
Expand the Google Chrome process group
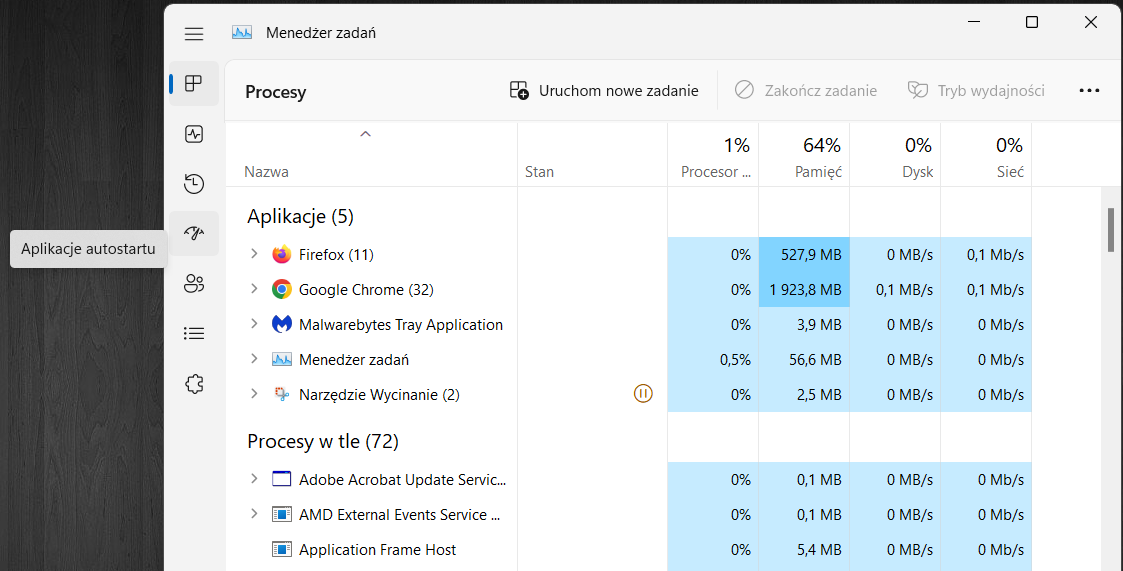pyautogui.click(x=254, y=290)
